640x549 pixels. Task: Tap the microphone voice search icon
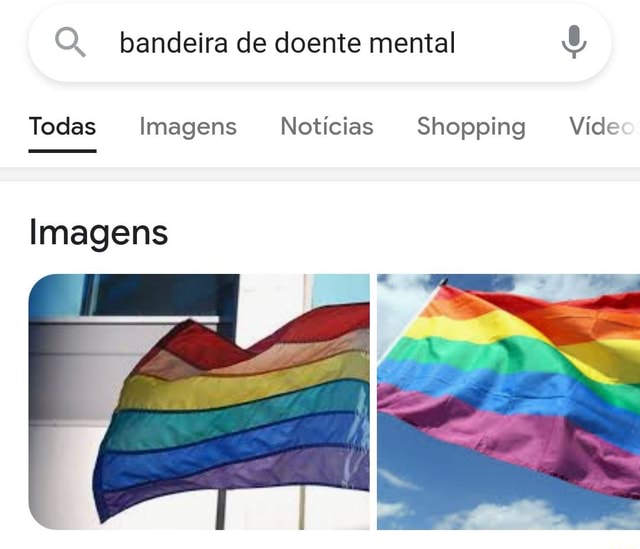[x=574, y=42]
